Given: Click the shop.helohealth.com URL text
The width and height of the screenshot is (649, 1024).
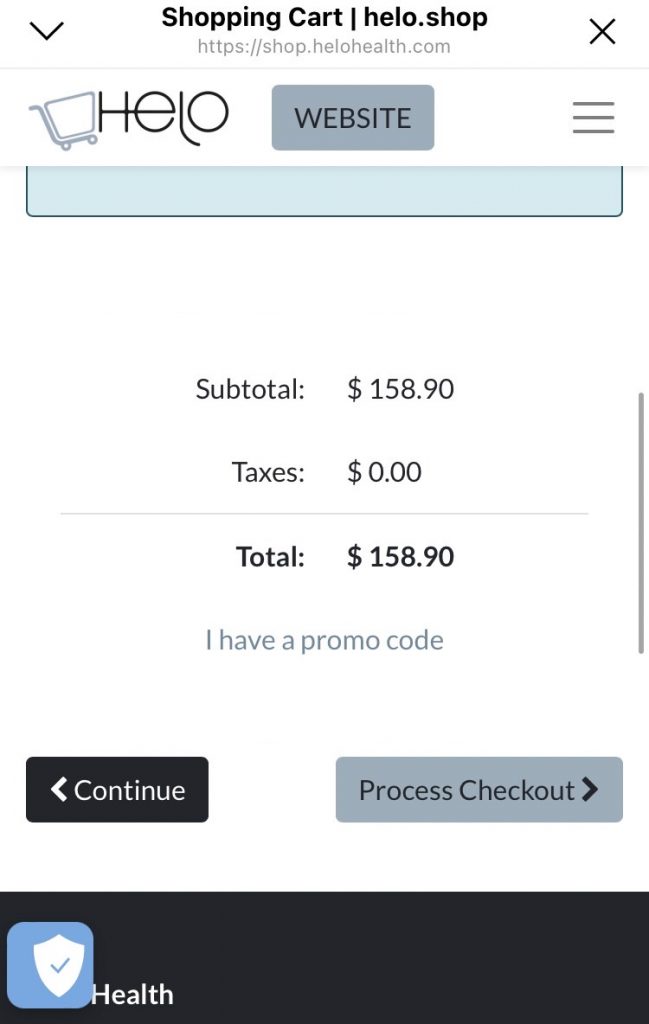Looking at the screenshot, I should point(324,47).
